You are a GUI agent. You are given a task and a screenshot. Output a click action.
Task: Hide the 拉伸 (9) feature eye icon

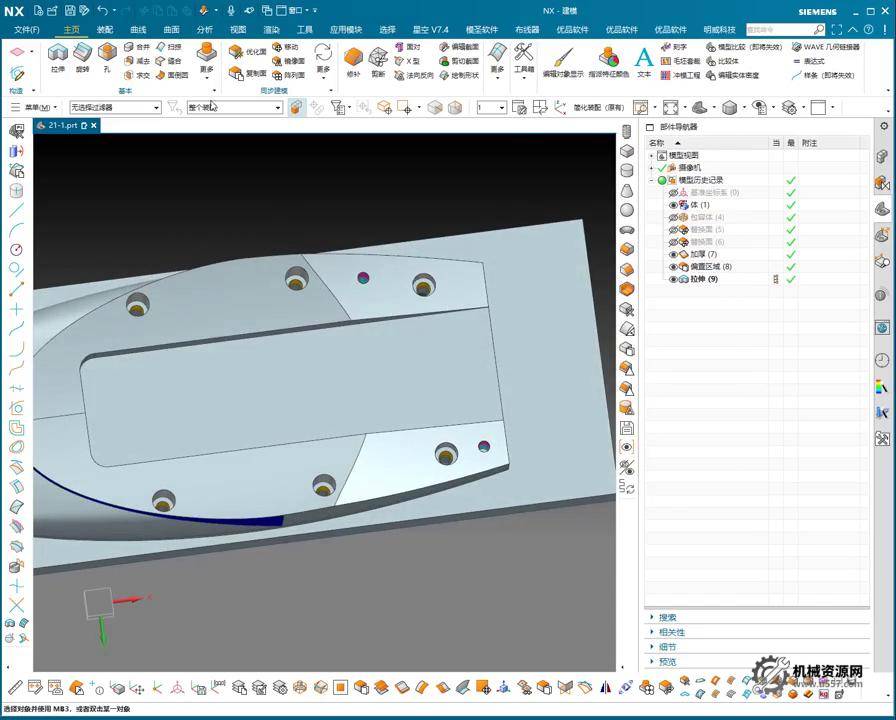click(x=673, y=280)
